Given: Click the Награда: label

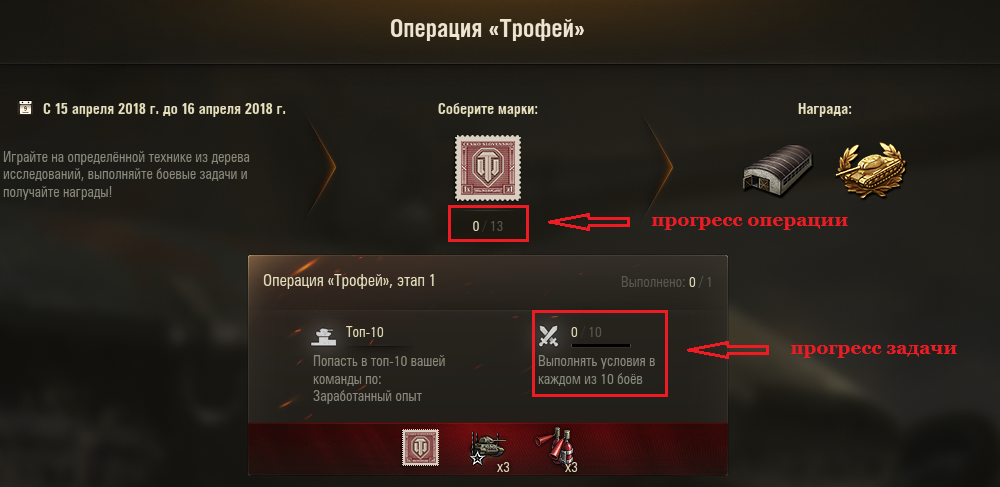Looking at the screenshot, I should coord(825,109).
